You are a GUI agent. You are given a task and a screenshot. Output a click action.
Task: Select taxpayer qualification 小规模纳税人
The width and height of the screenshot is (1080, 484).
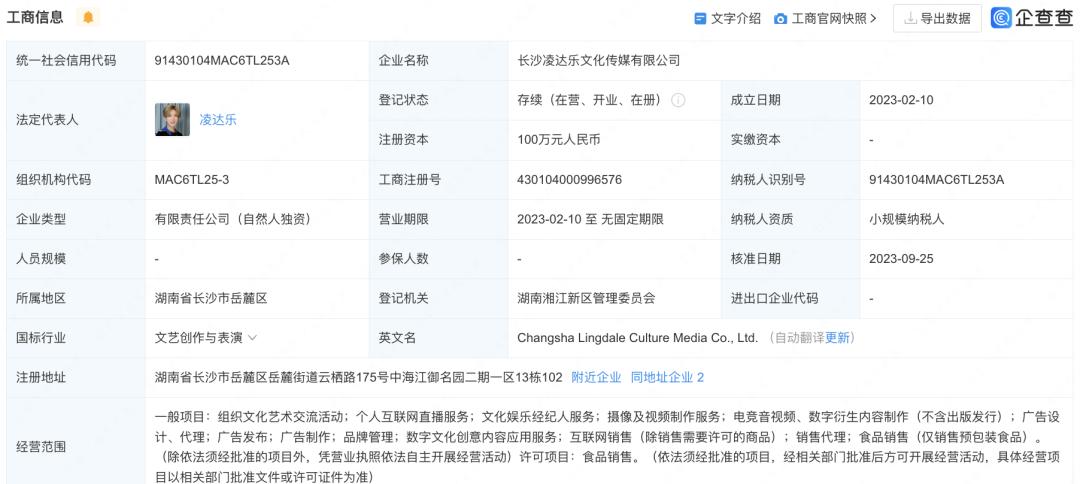pyautogui.click(x=906, y=220)
